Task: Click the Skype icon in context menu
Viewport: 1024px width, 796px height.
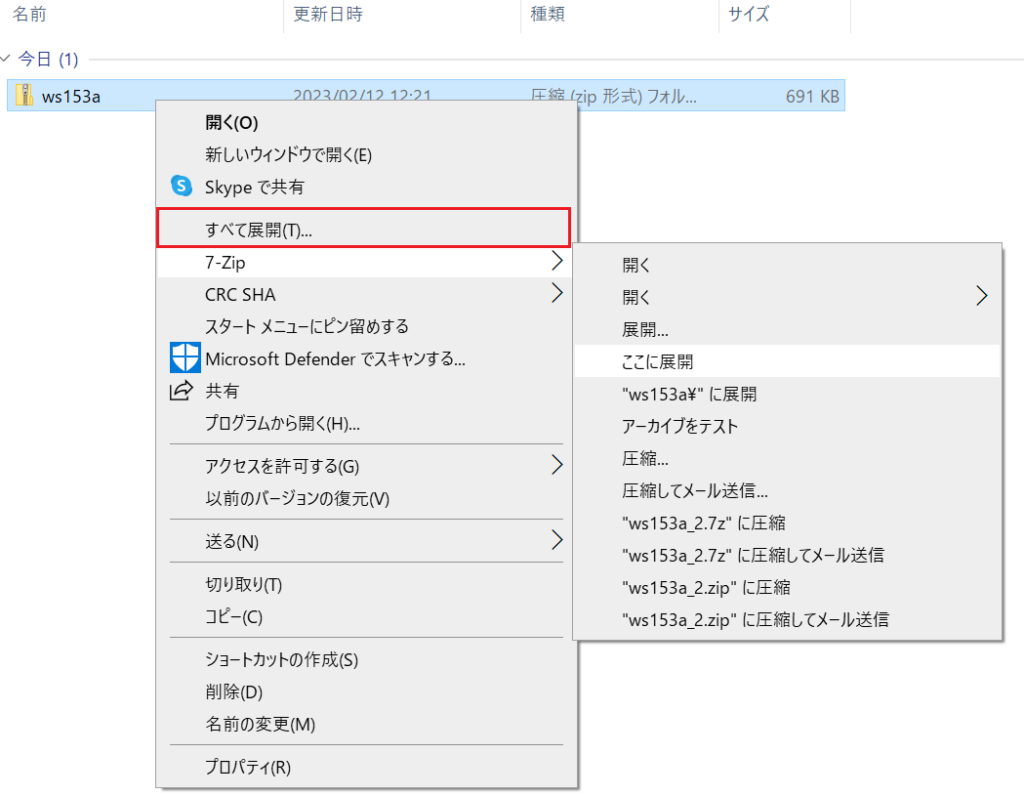Action: (x=181, y=186)
